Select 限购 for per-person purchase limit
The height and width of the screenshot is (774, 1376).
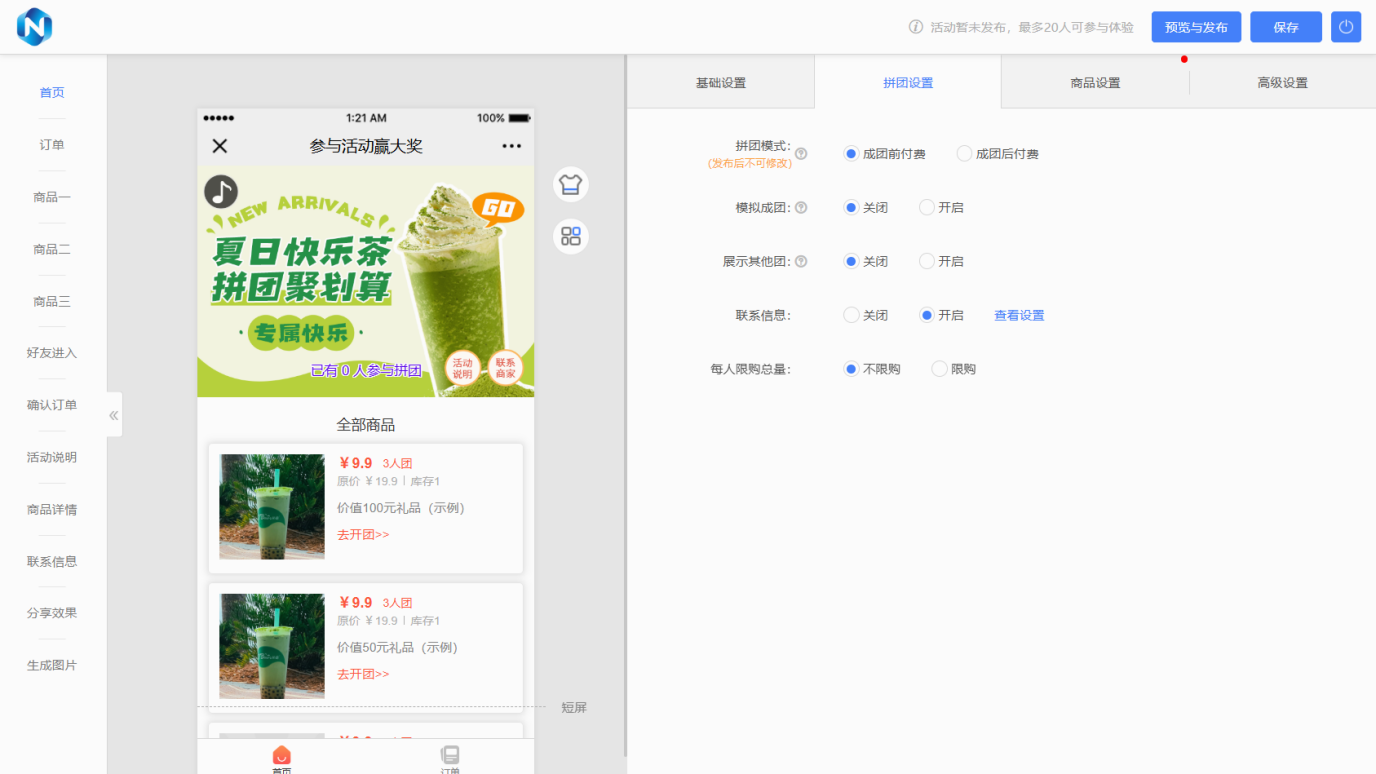[x=939, y=369]
